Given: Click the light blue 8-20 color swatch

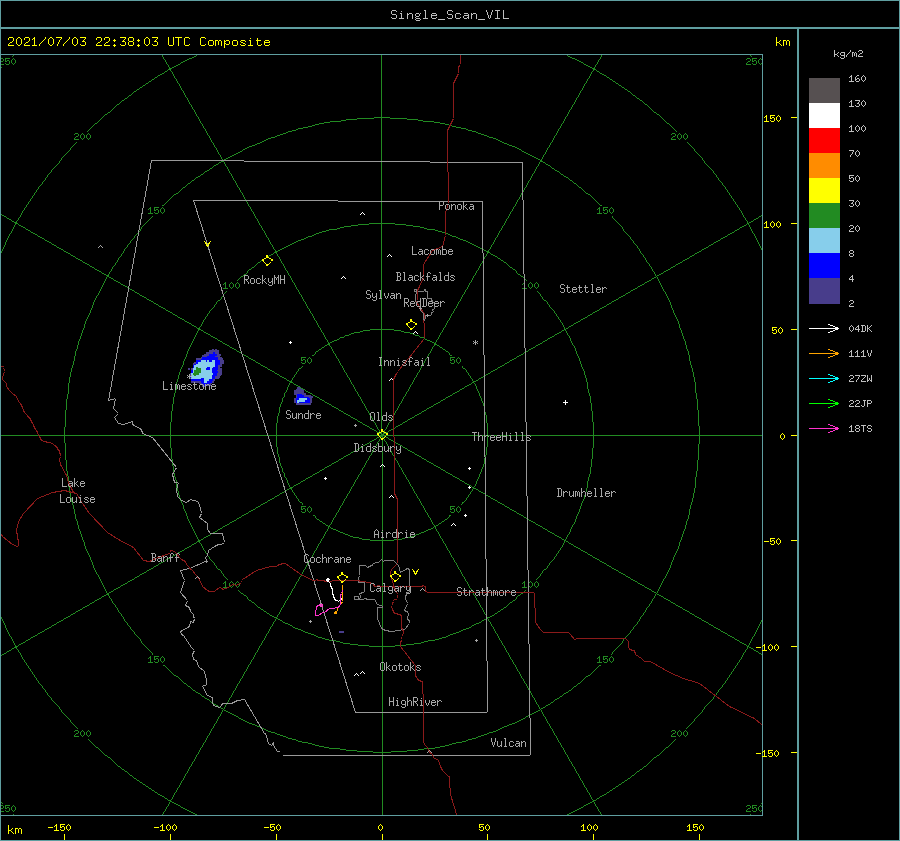Looking at the screenshot, I should pos(824,241).
